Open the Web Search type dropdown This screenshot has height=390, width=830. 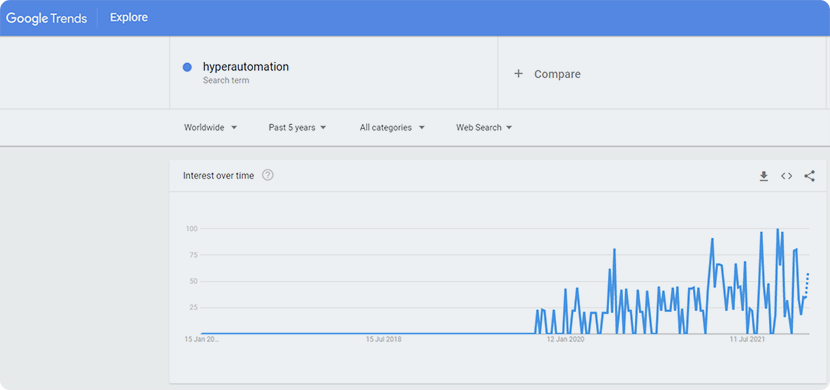coord(484,128)
